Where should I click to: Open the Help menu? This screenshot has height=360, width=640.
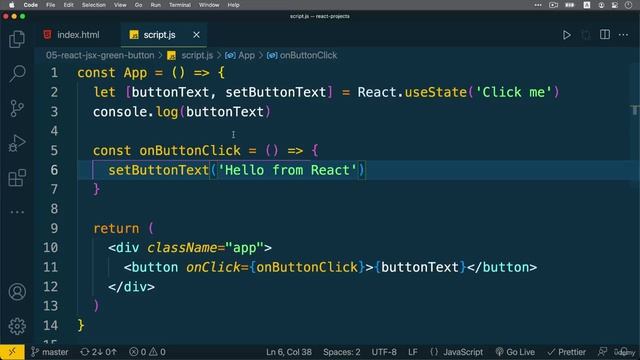point(233,5)
